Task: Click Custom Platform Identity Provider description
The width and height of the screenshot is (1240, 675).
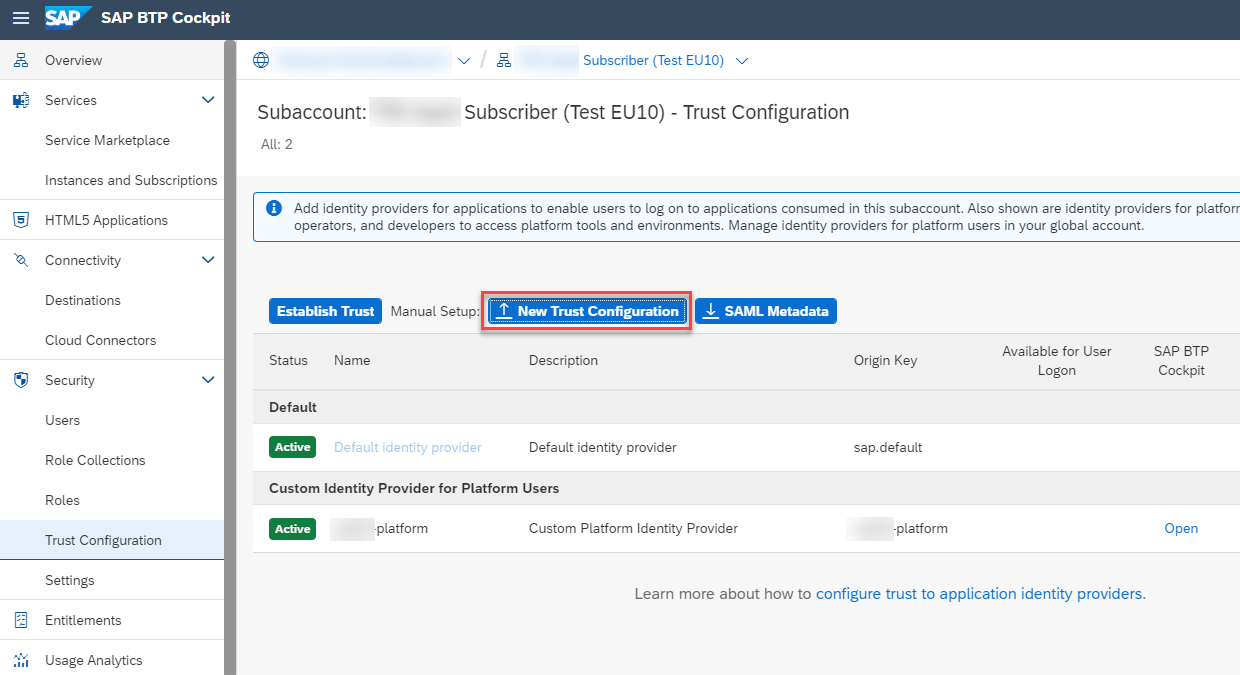Action: 633,528
